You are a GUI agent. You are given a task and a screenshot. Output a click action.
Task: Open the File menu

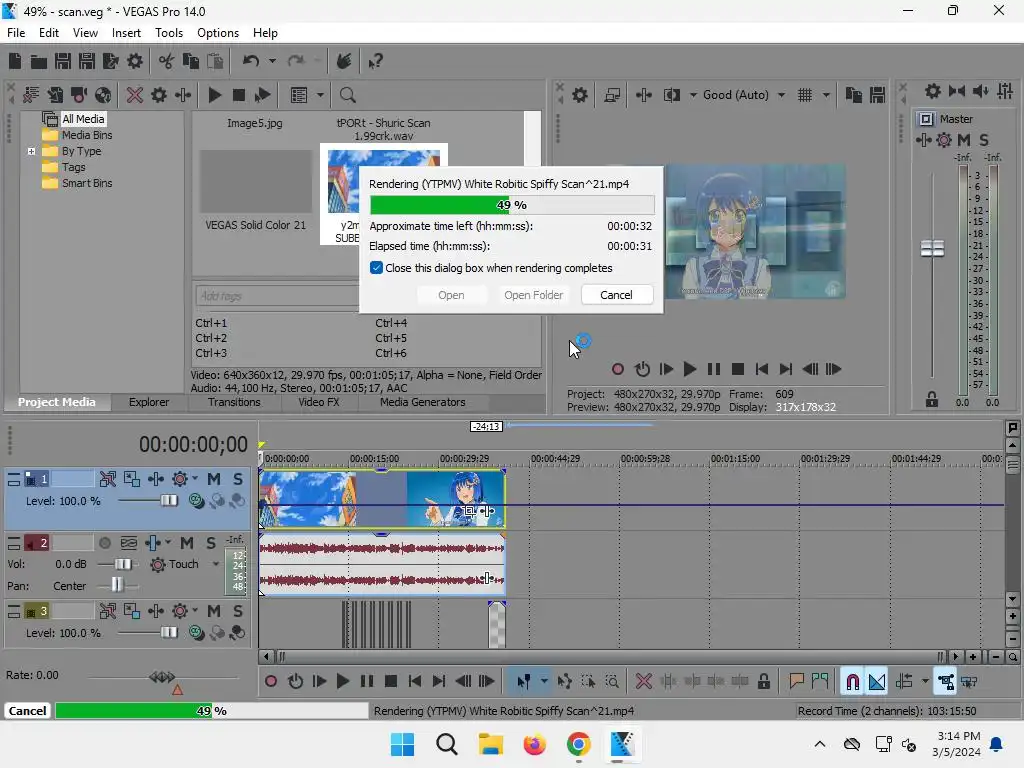click(16, 33)
